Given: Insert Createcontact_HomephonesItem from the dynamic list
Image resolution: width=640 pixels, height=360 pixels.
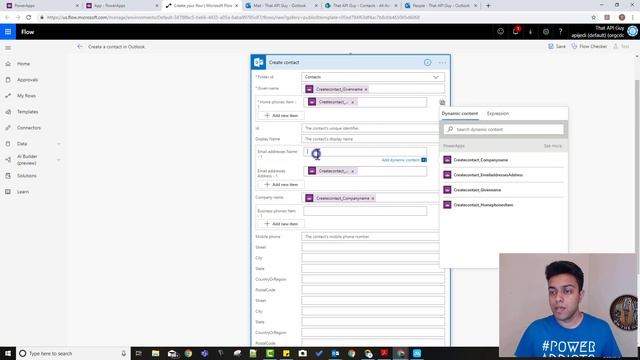Looking at the screenshot, I should (x=503, y=205).
